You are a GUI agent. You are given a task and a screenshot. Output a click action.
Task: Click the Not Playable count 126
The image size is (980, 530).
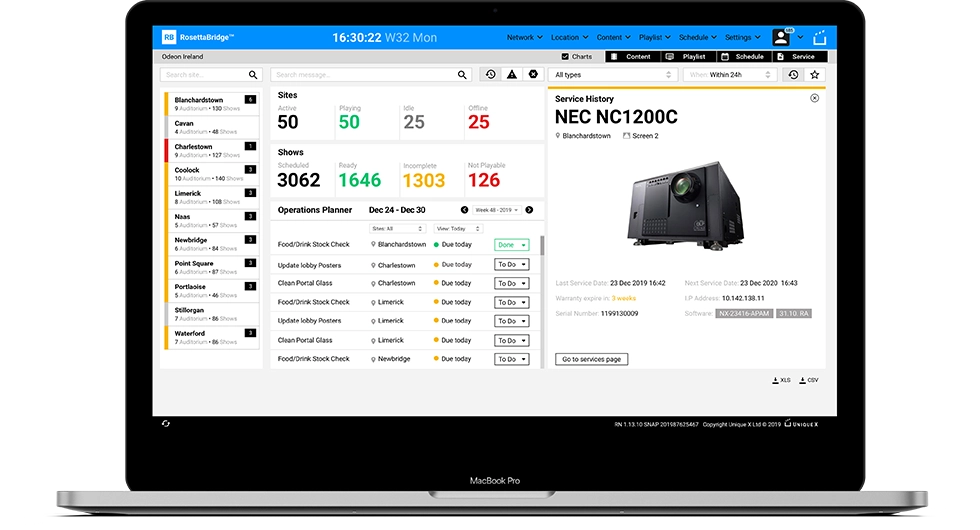click(x=484, y=181)
